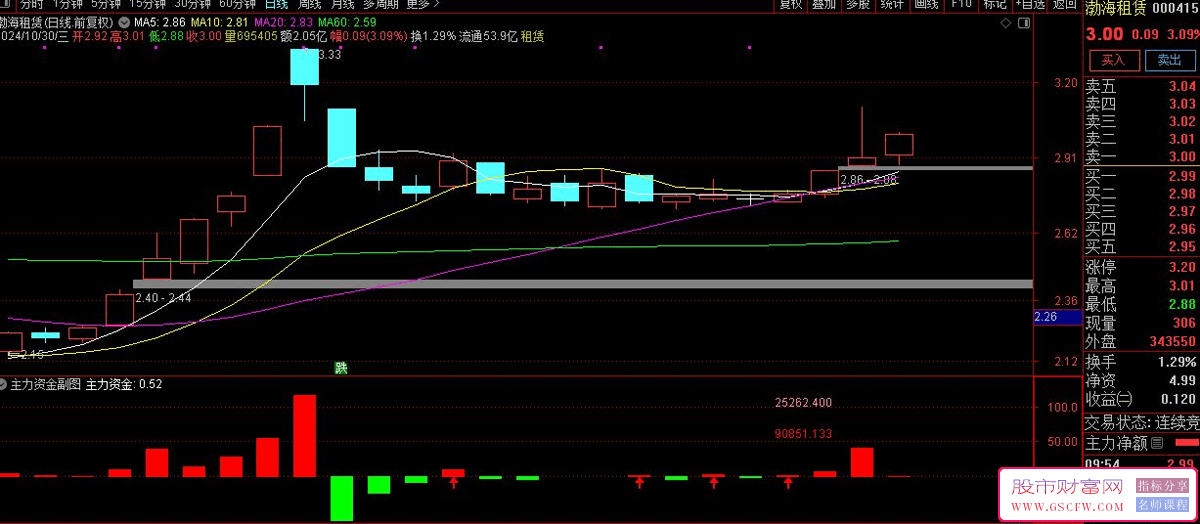Screen dimensions: 1200x524
Task: Click the diamond icon above chart
Action: coord(1004,21)
